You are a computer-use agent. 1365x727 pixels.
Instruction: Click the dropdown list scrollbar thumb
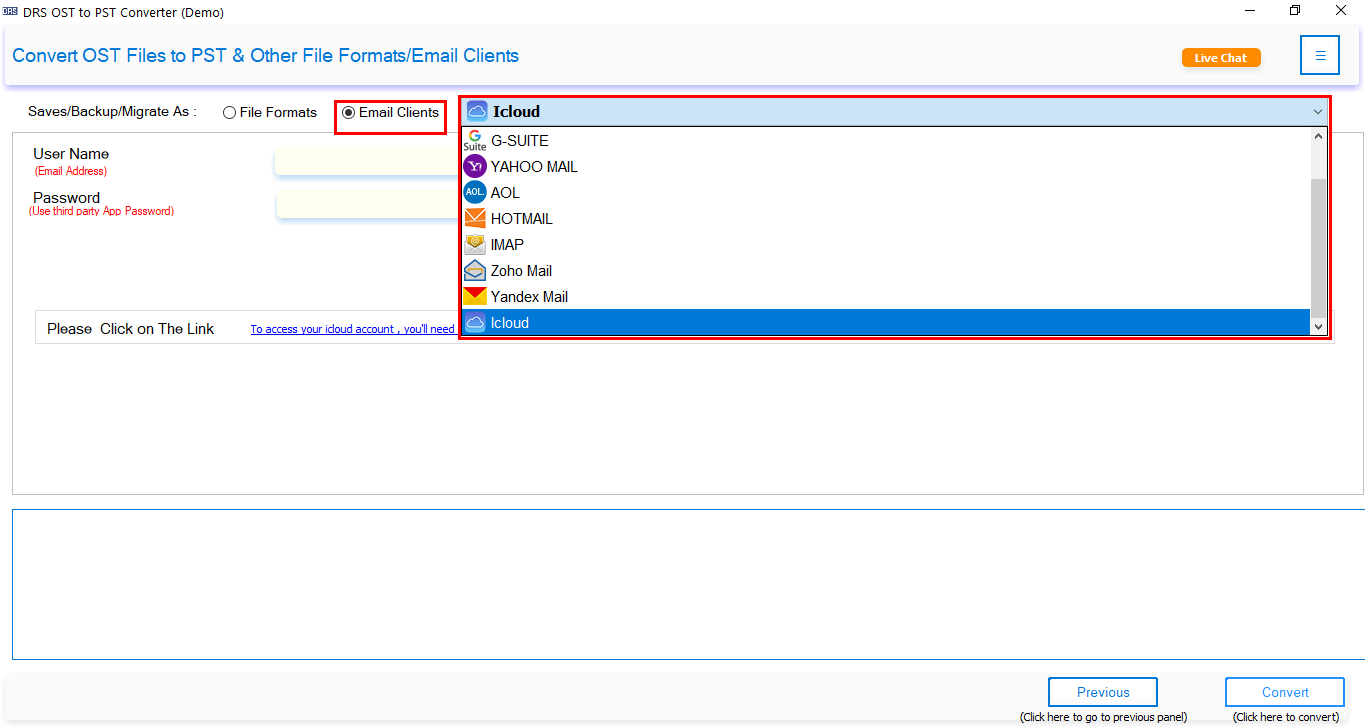(1318, 247)
